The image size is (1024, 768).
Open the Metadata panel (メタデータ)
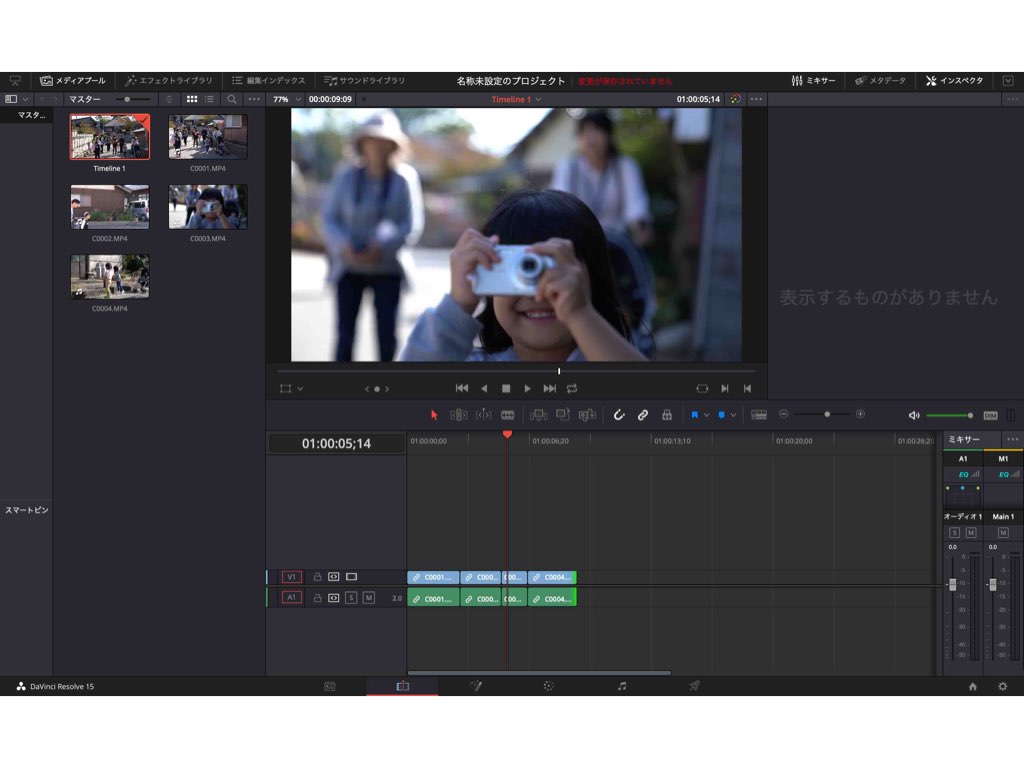coord(880,80)
